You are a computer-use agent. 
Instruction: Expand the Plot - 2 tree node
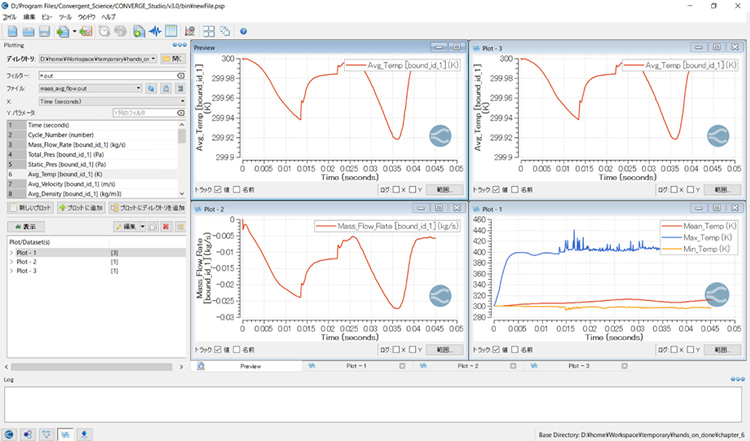click(x=10, y=262)
